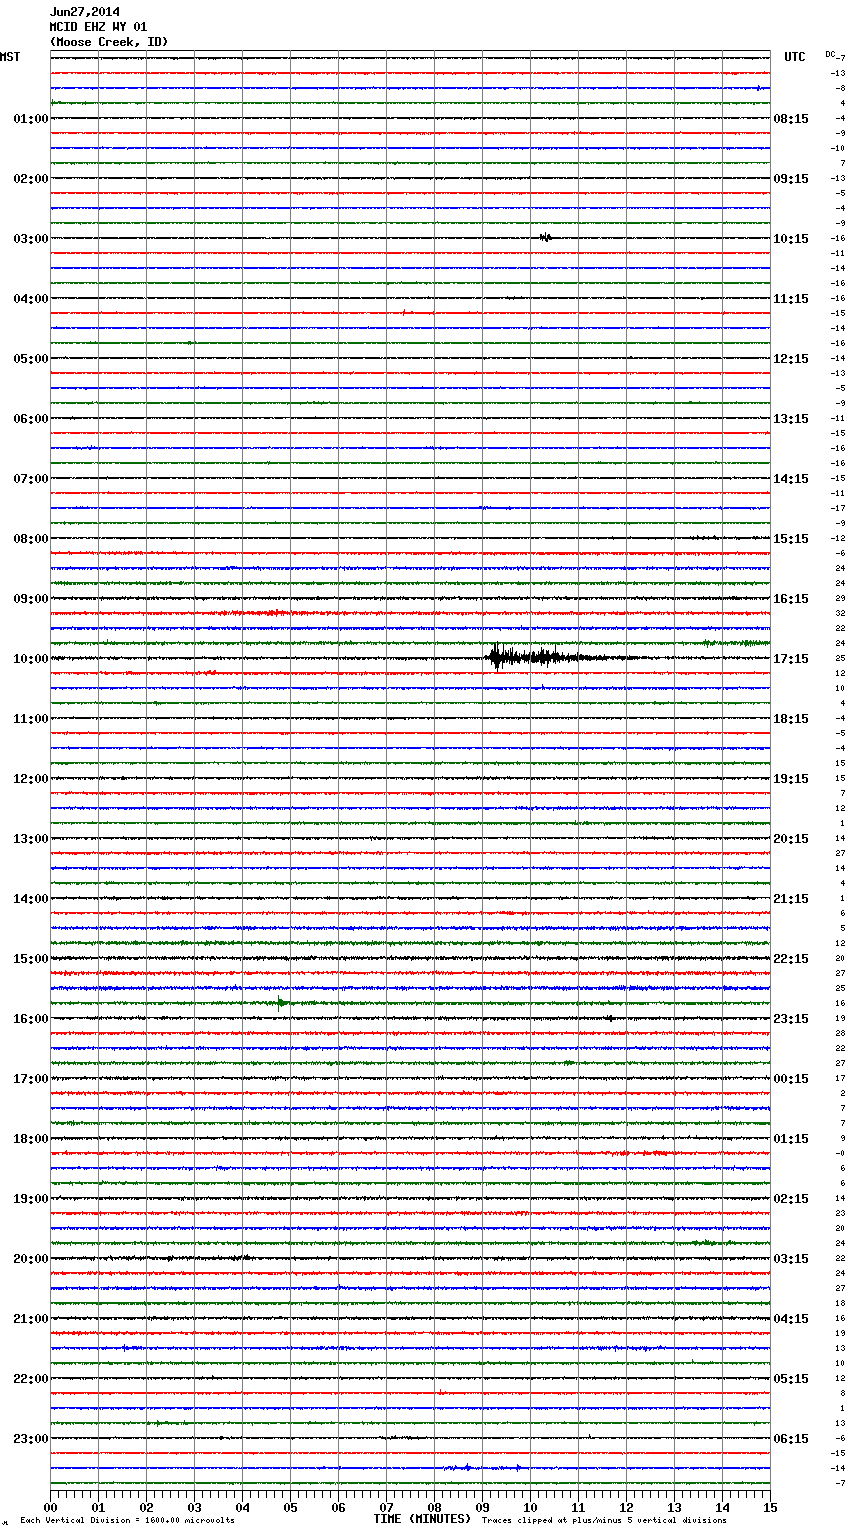
Task: Select the 09:00 MST time label
Action: [x=31, y=599]
